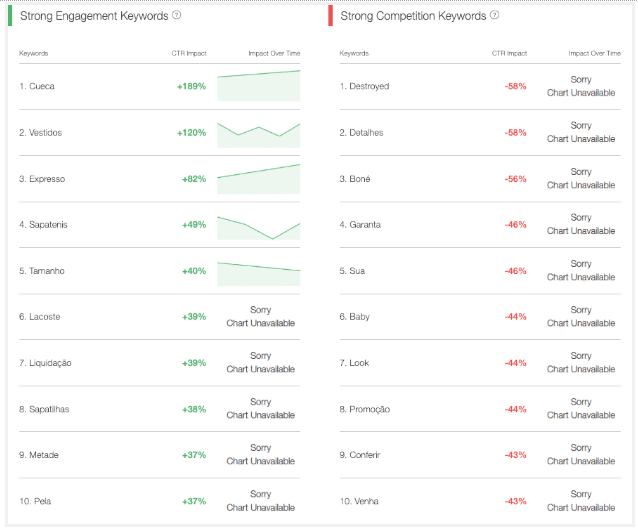Click the +82% CTR impact value
The height and width of the screenshot is (529, 638).
(x=194, y=179)
